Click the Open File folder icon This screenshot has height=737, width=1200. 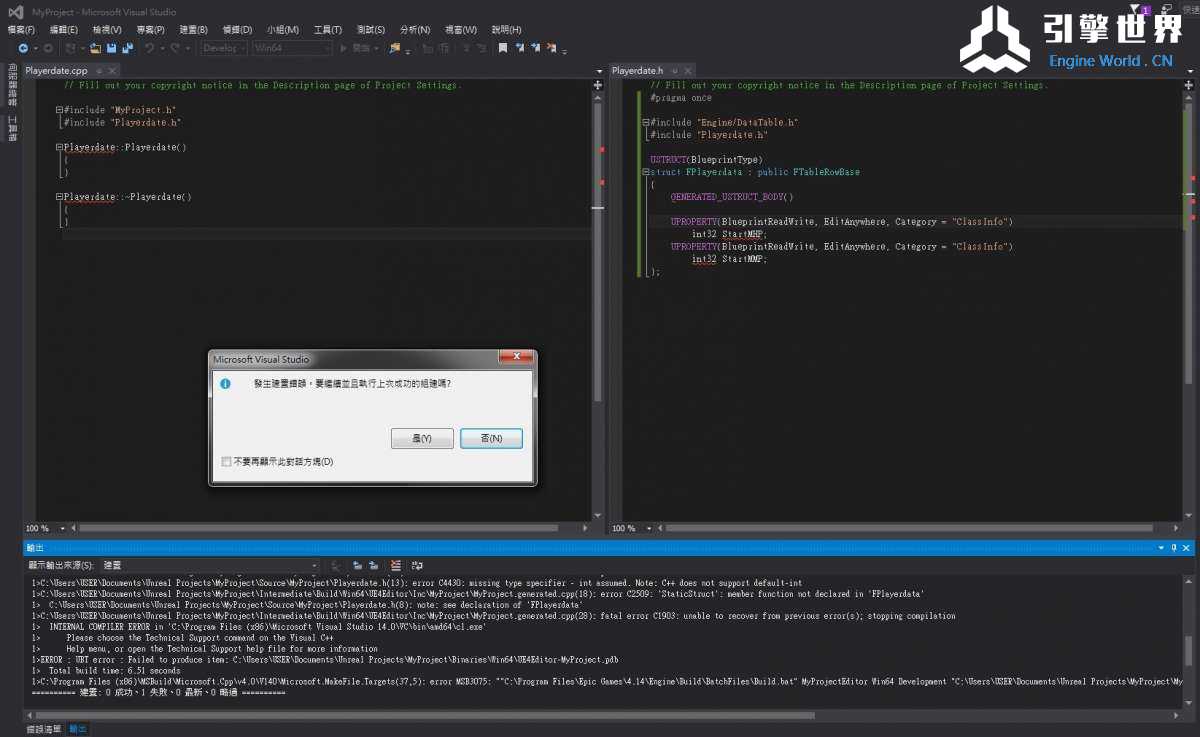pos(95,48)
